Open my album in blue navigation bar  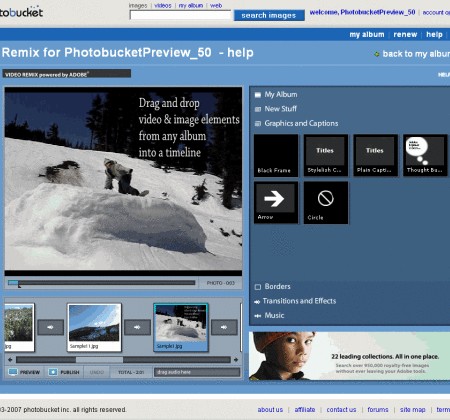pos(367,34)
